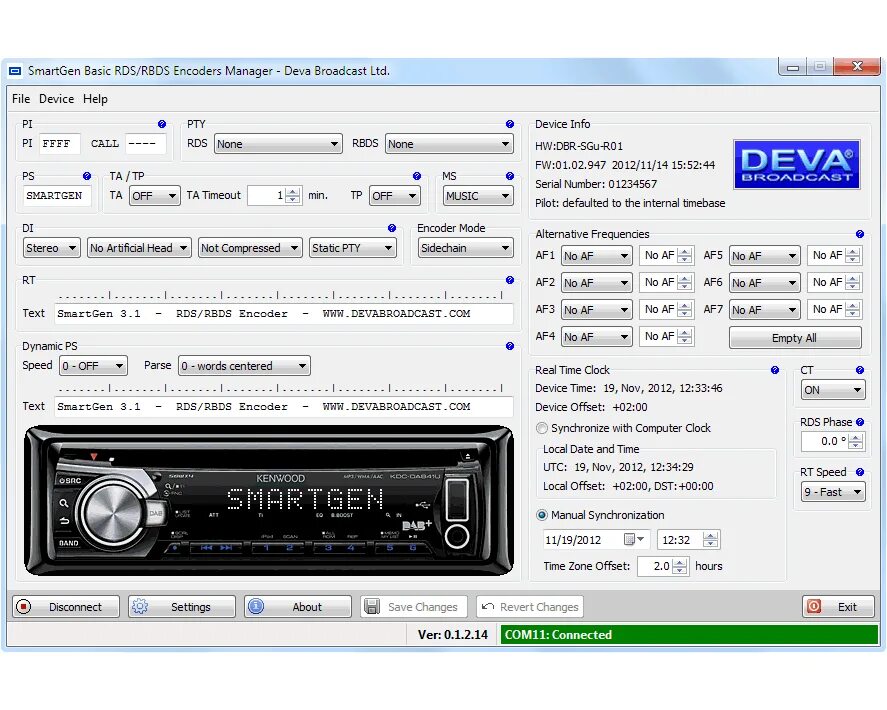Click the help icon in the MS section
This screenshot has height=710, width=887.
click(510, 176)
